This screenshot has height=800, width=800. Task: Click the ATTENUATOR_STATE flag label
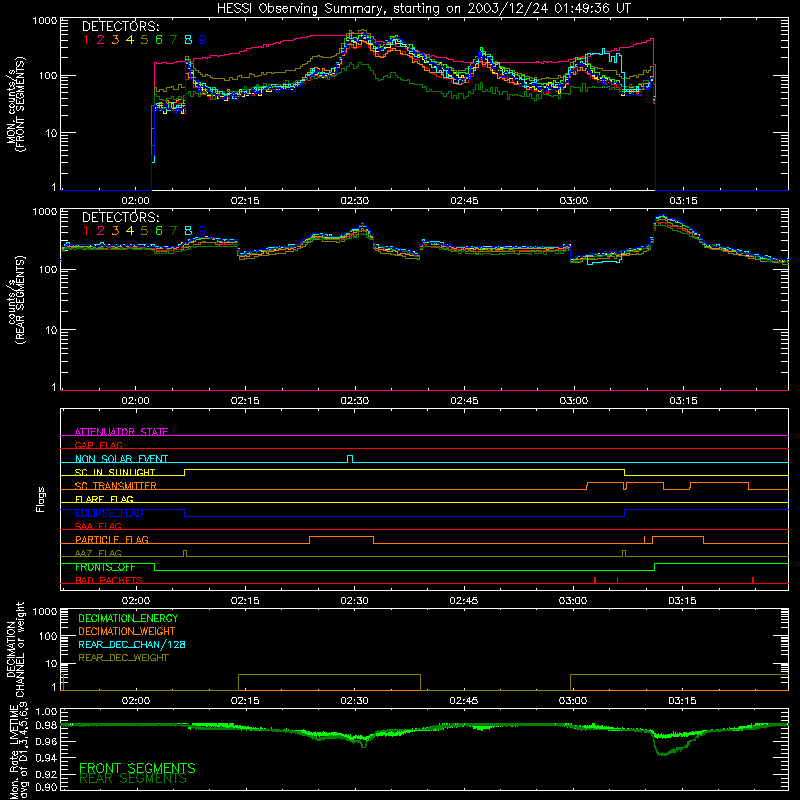(121, 432)
